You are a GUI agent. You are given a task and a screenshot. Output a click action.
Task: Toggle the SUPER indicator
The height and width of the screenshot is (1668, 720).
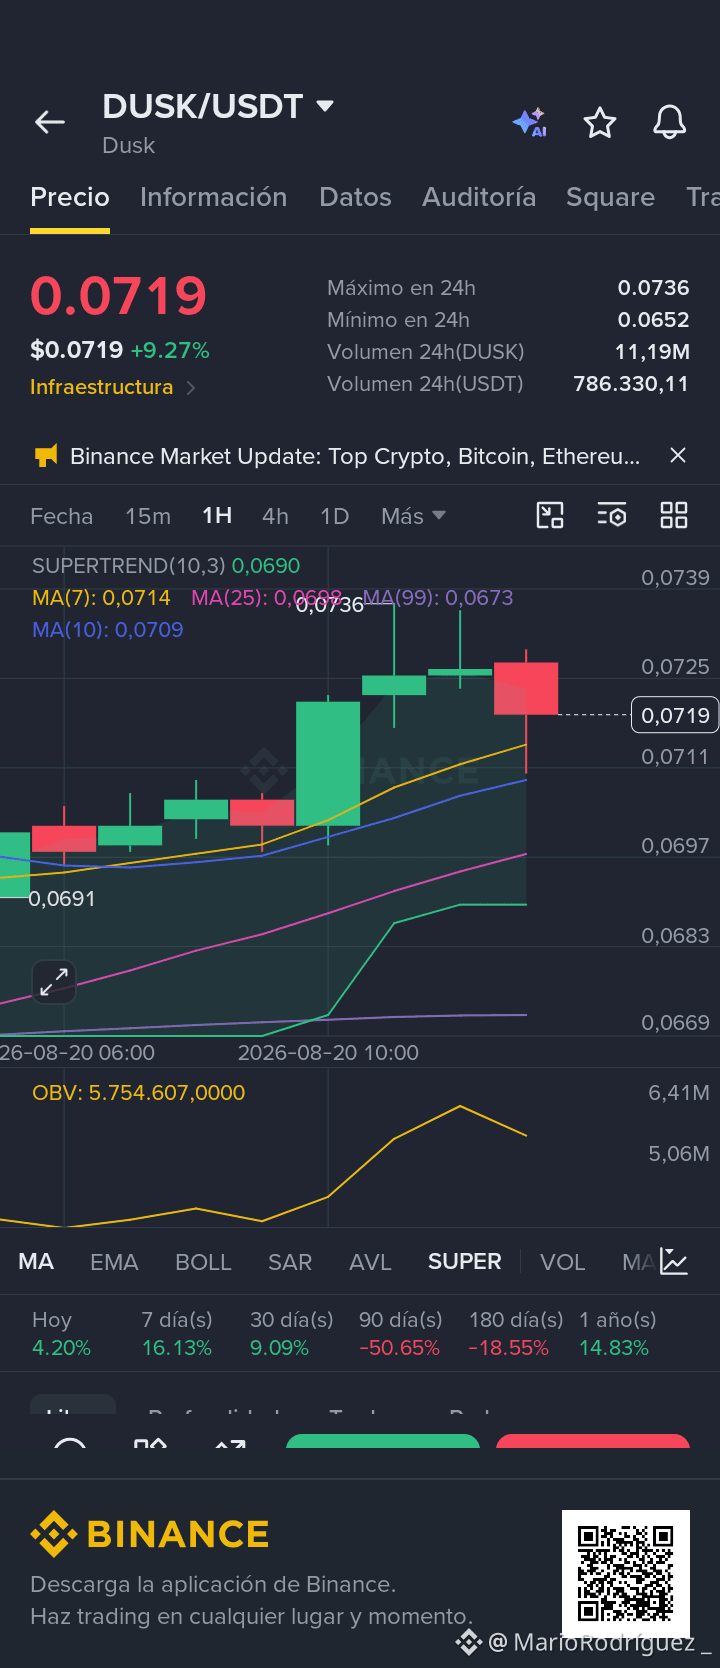pos(465,1262)
